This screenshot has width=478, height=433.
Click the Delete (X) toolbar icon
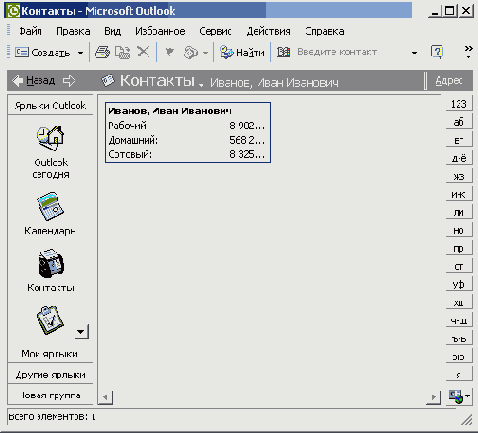tap(143, 52)
